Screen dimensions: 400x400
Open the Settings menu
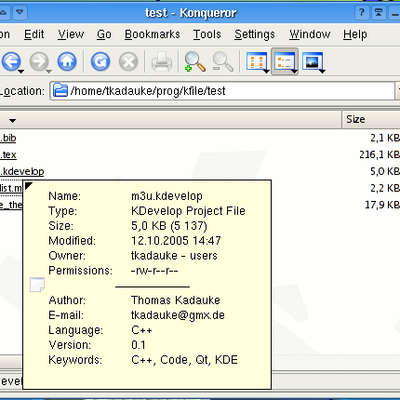[255, 34]
